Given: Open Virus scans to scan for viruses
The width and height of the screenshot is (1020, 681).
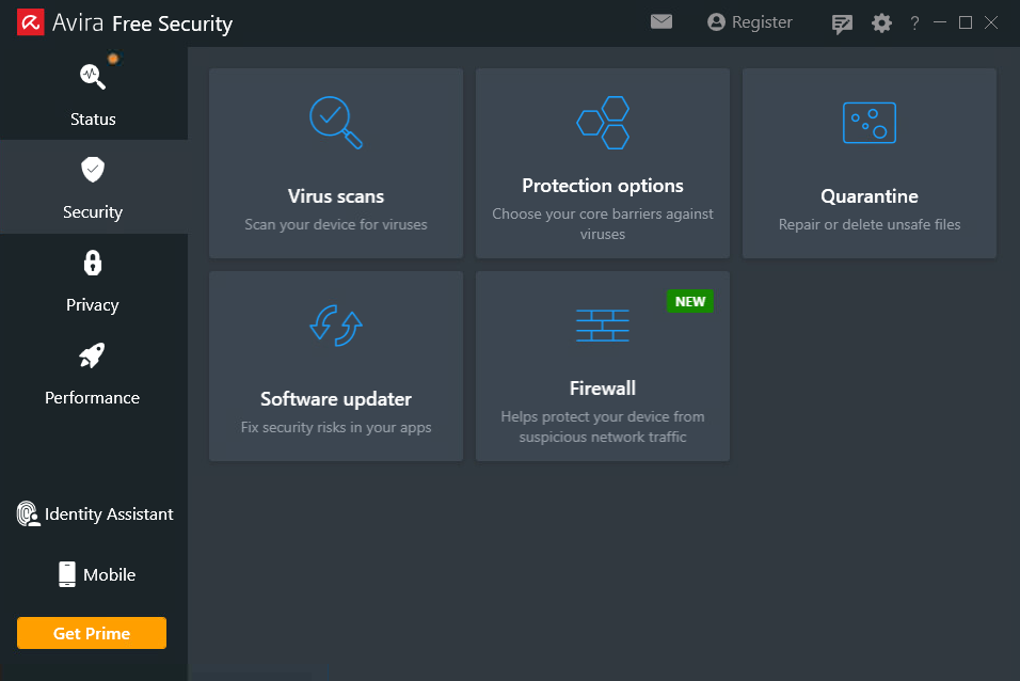Looking at the screenshot, I should [x=335, y=163].
